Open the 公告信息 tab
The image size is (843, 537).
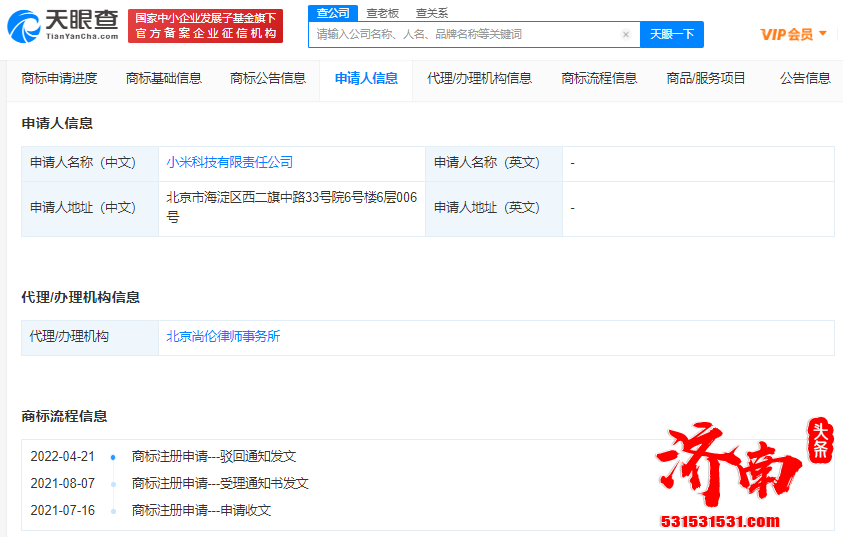(x=805, y=78)
